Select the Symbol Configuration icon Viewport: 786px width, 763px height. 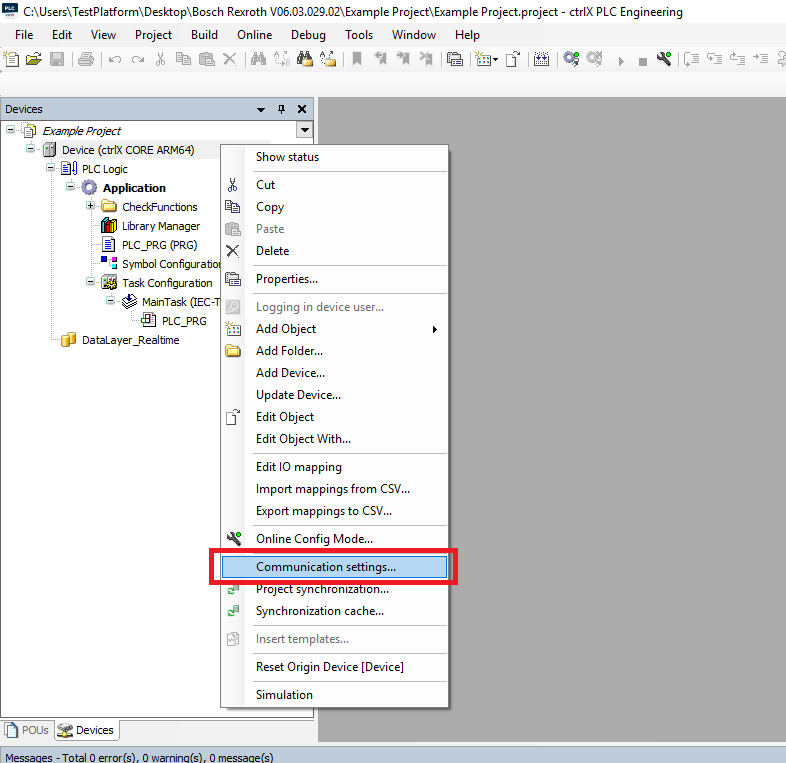click(x=110, y=264)
